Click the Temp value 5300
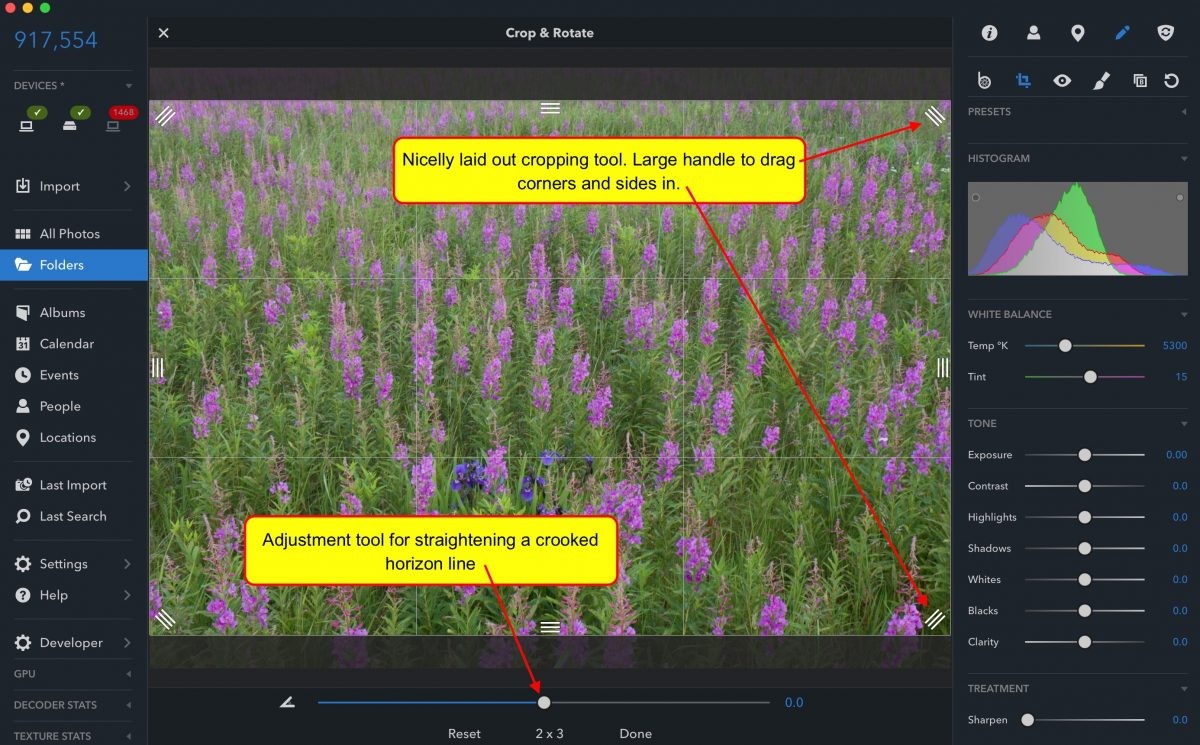Image resolution: width=1200 pixels, height=745 pixels. pyautogui.click(x=1175, y=346)
